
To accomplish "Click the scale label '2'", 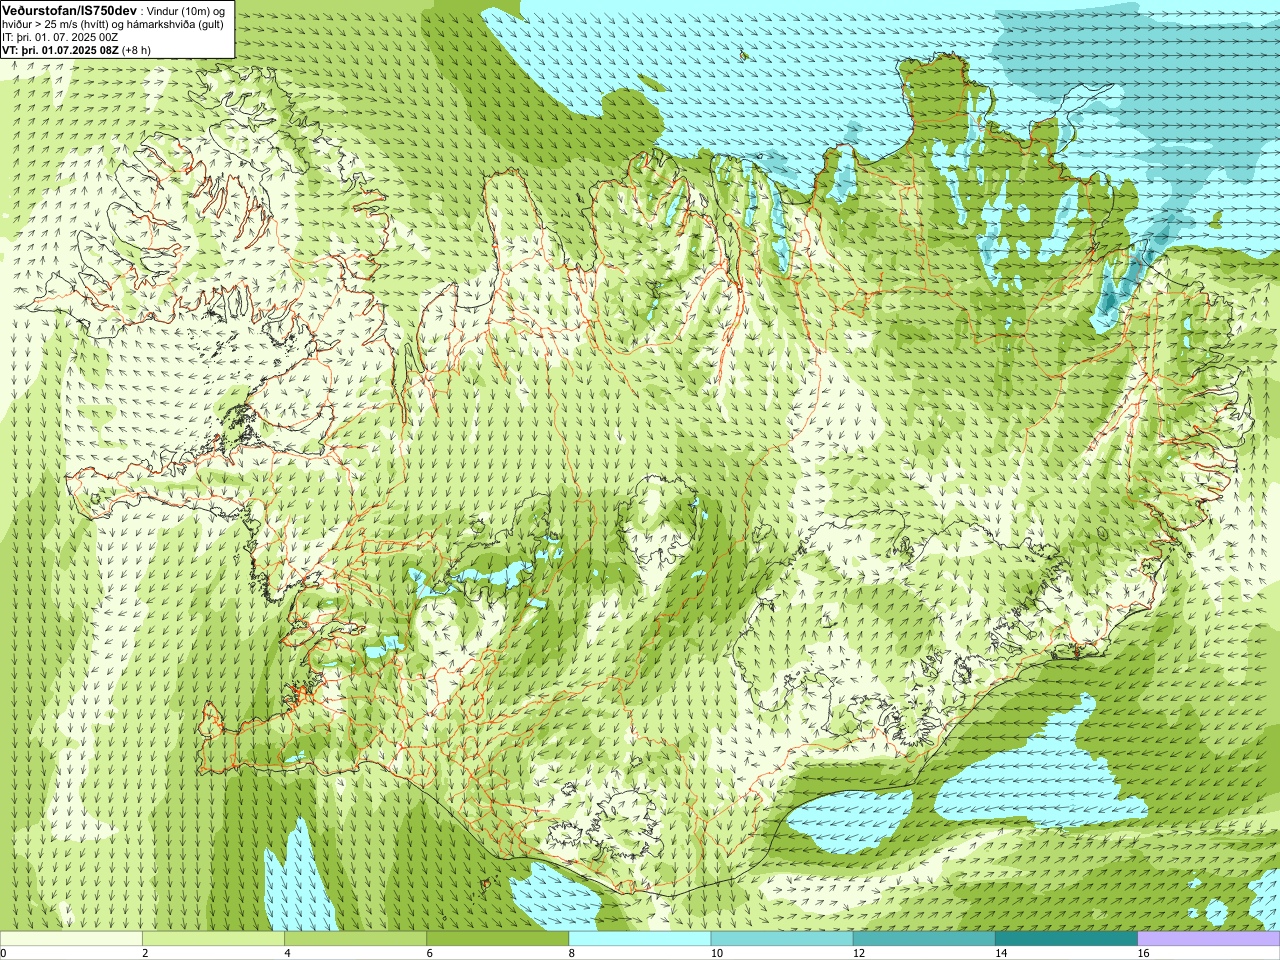I will (146, 953).
